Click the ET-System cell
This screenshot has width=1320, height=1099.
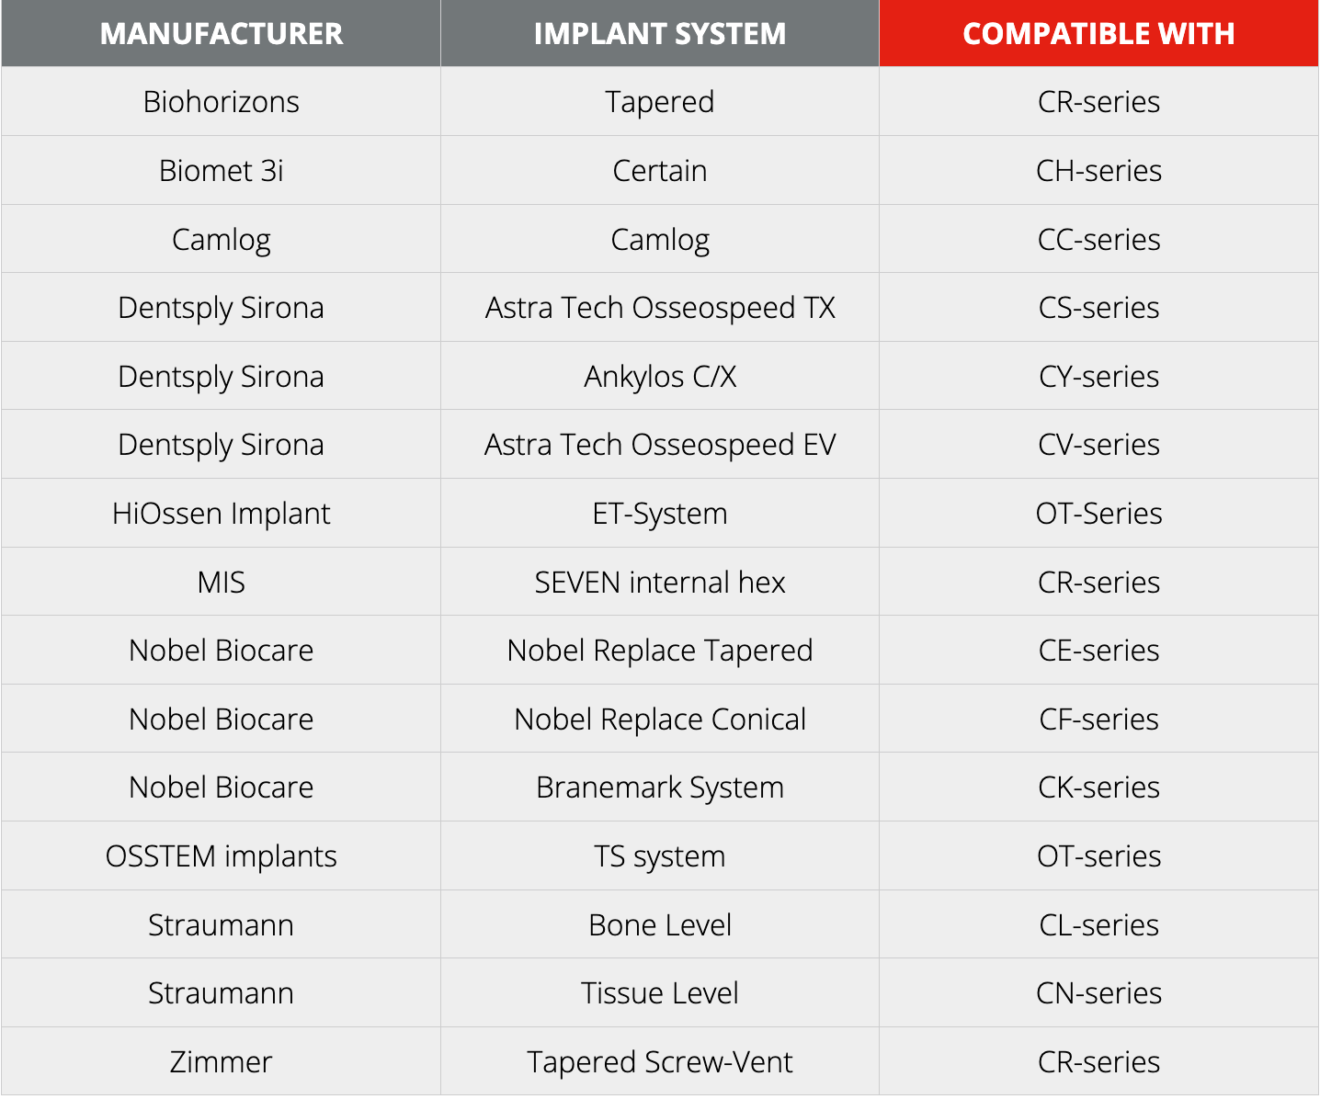(x=660, y=514)
